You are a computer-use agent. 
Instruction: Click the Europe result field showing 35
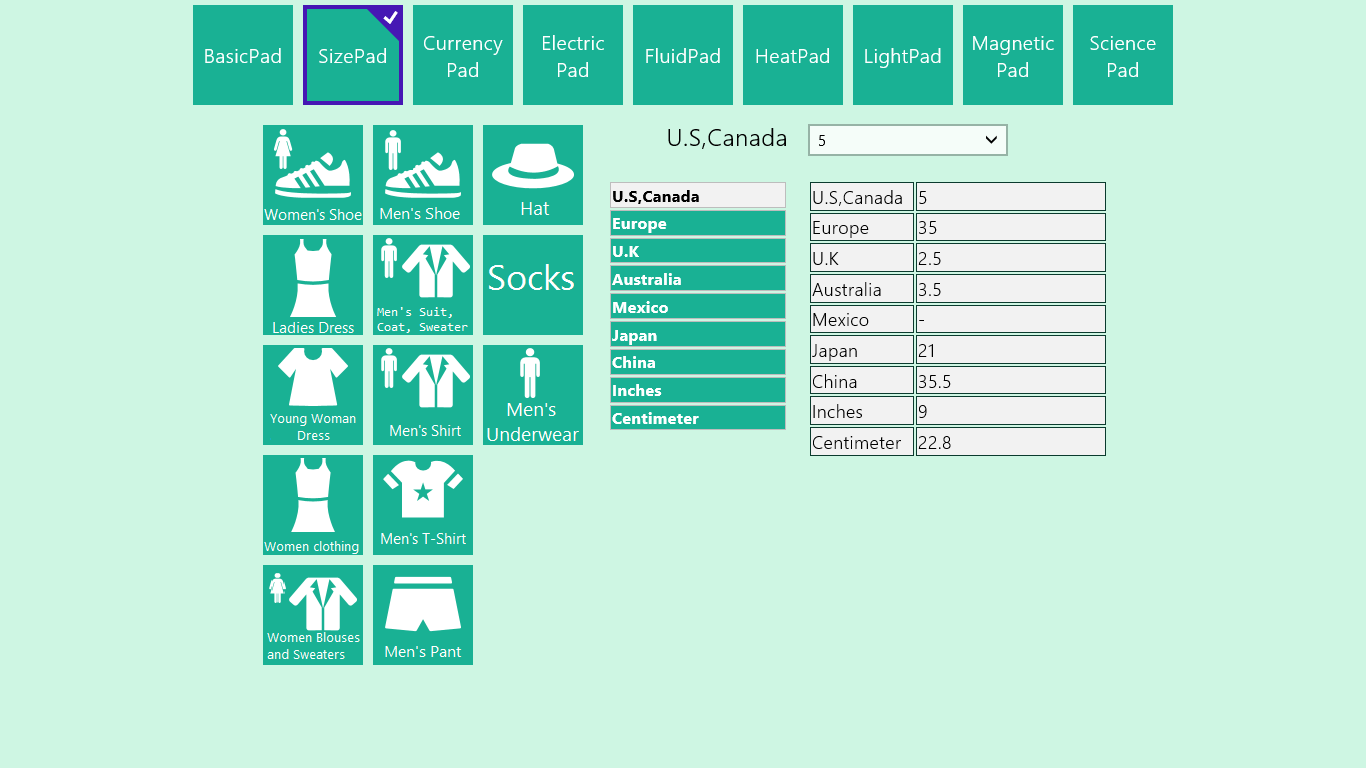click(1010, 228)
